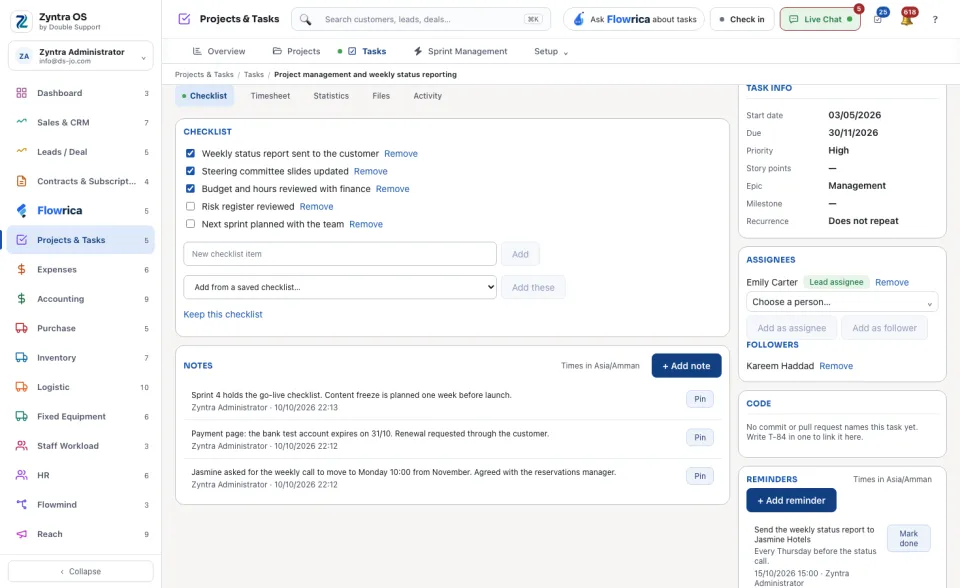Pin the Jasmine weekly call note
This screenshot has height=588, width=960.
[700, 476]
